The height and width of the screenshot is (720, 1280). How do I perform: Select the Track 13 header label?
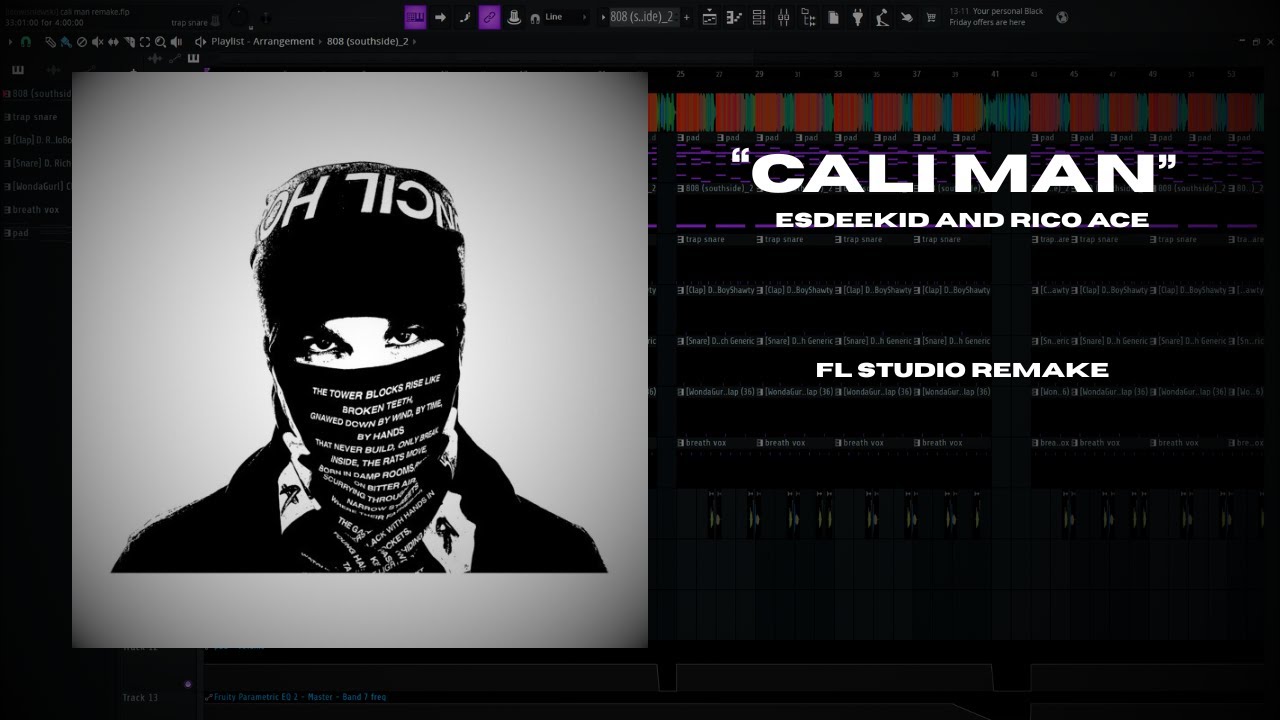(140, 697)
